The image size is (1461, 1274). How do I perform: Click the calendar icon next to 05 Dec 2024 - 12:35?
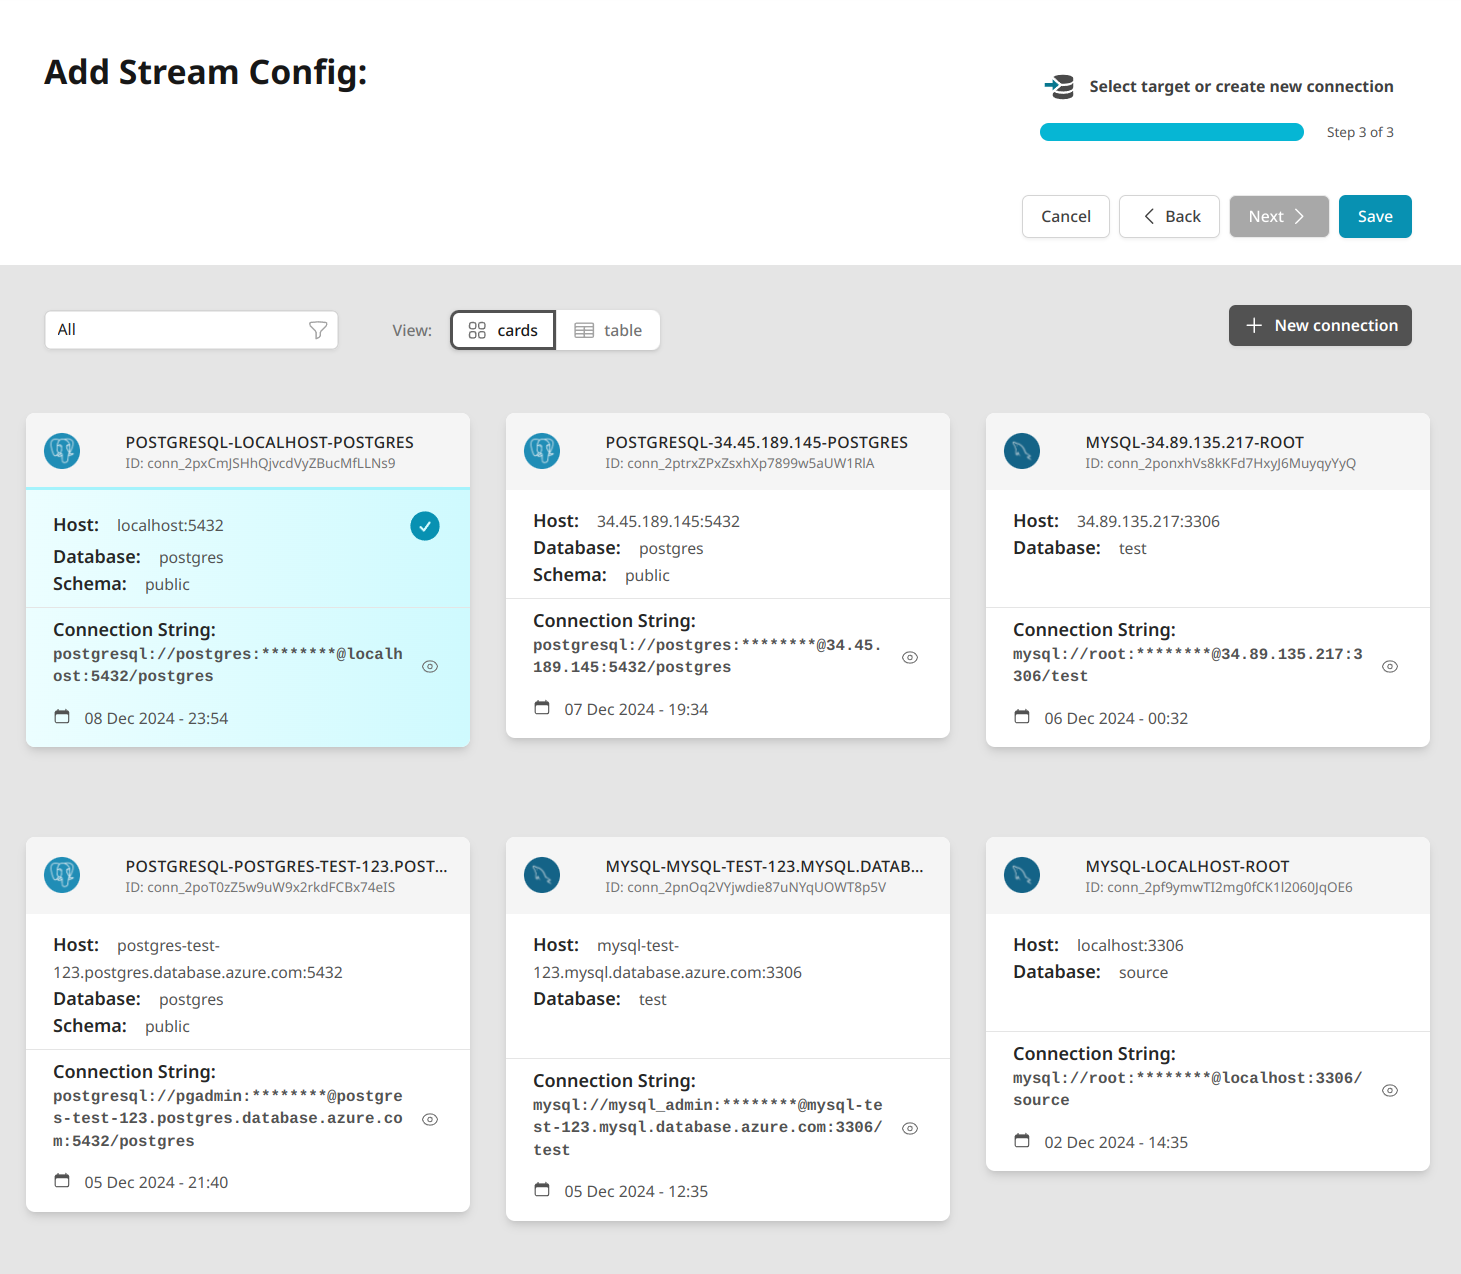(542, 1190)
